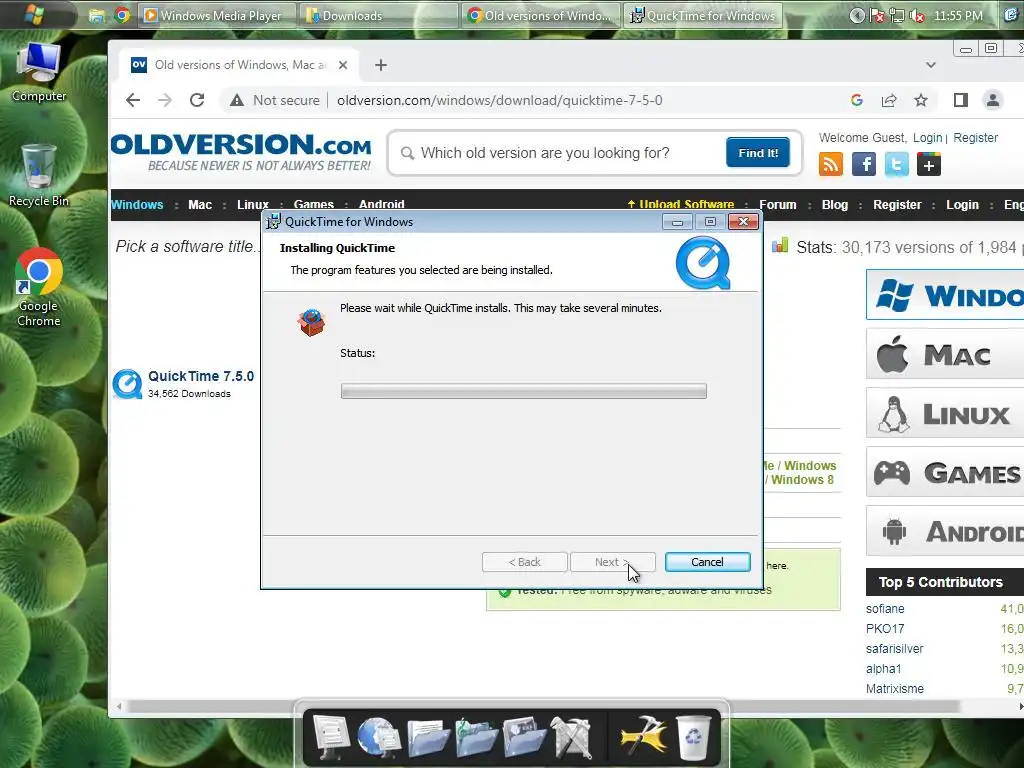Open the Register link near Welcome Guest
The image size is (1024, 768).
tap(976, 138)
